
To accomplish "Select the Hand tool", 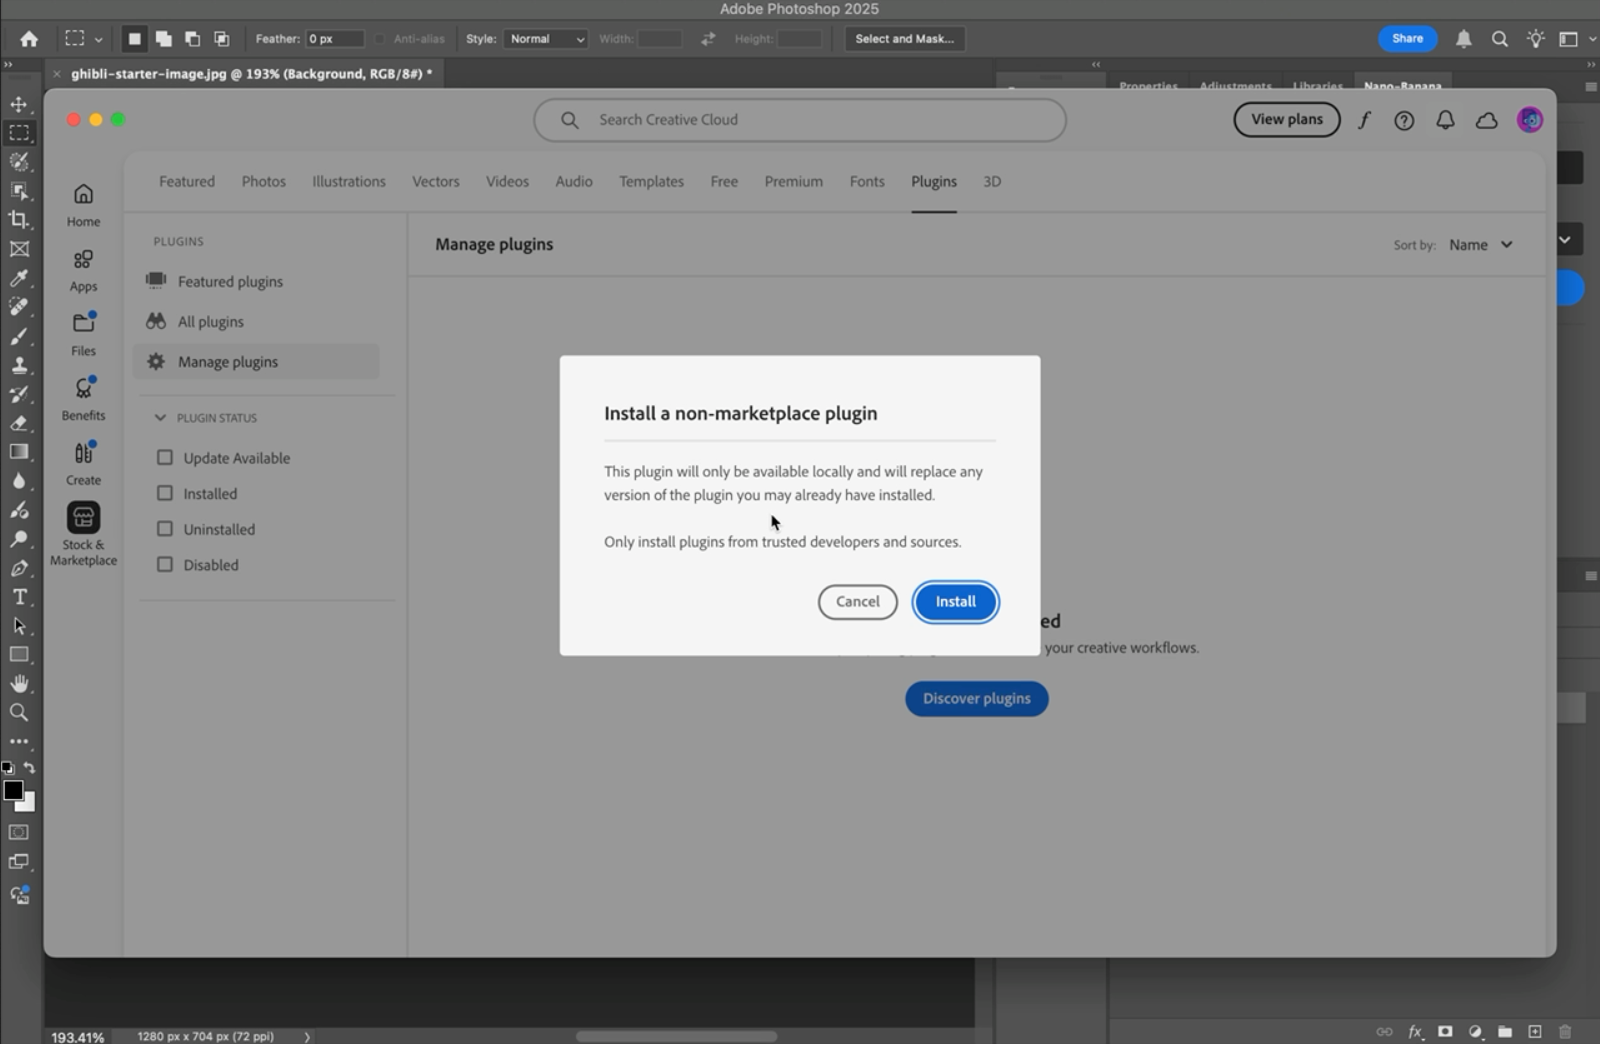I will click(x=19, y=684).
